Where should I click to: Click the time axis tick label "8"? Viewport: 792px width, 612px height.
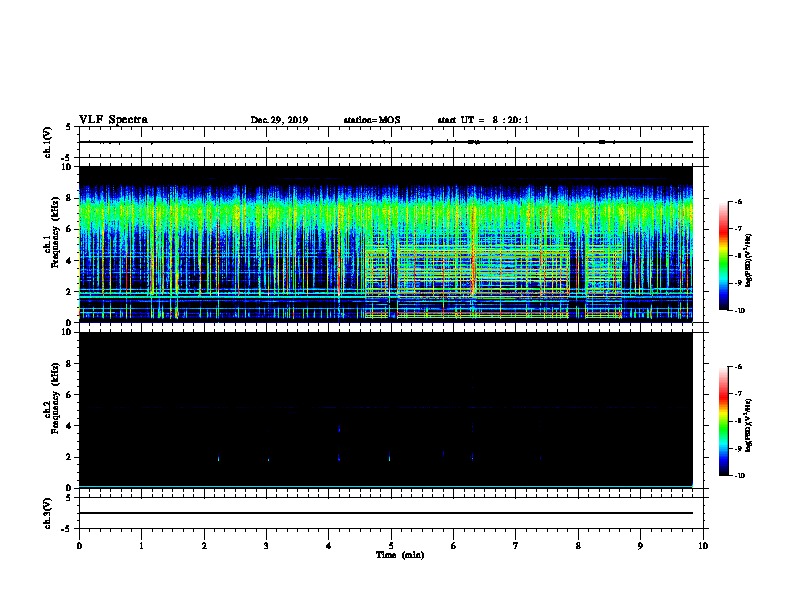[x=578, y=546]
